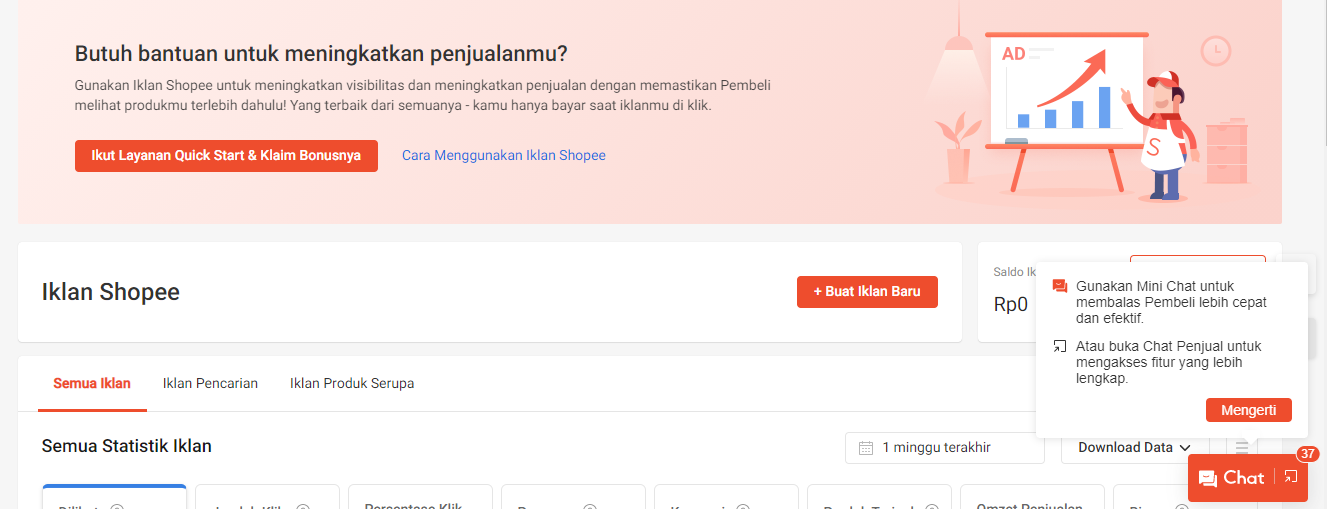Click the Jumlah Klik metric card

(267, 497)
